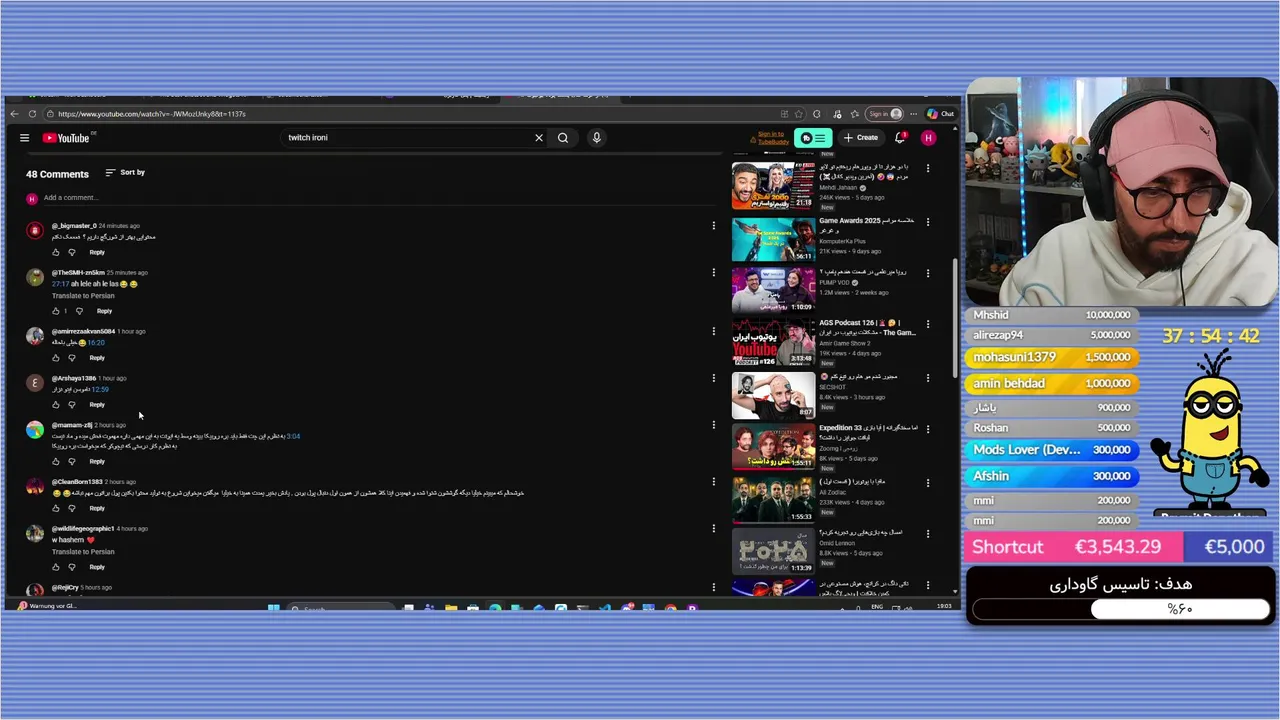Image resolution: width=1280 pixels, height=720 pixels.
Task: Open the TubeBuddy menu button
Action: pos(813,138)
